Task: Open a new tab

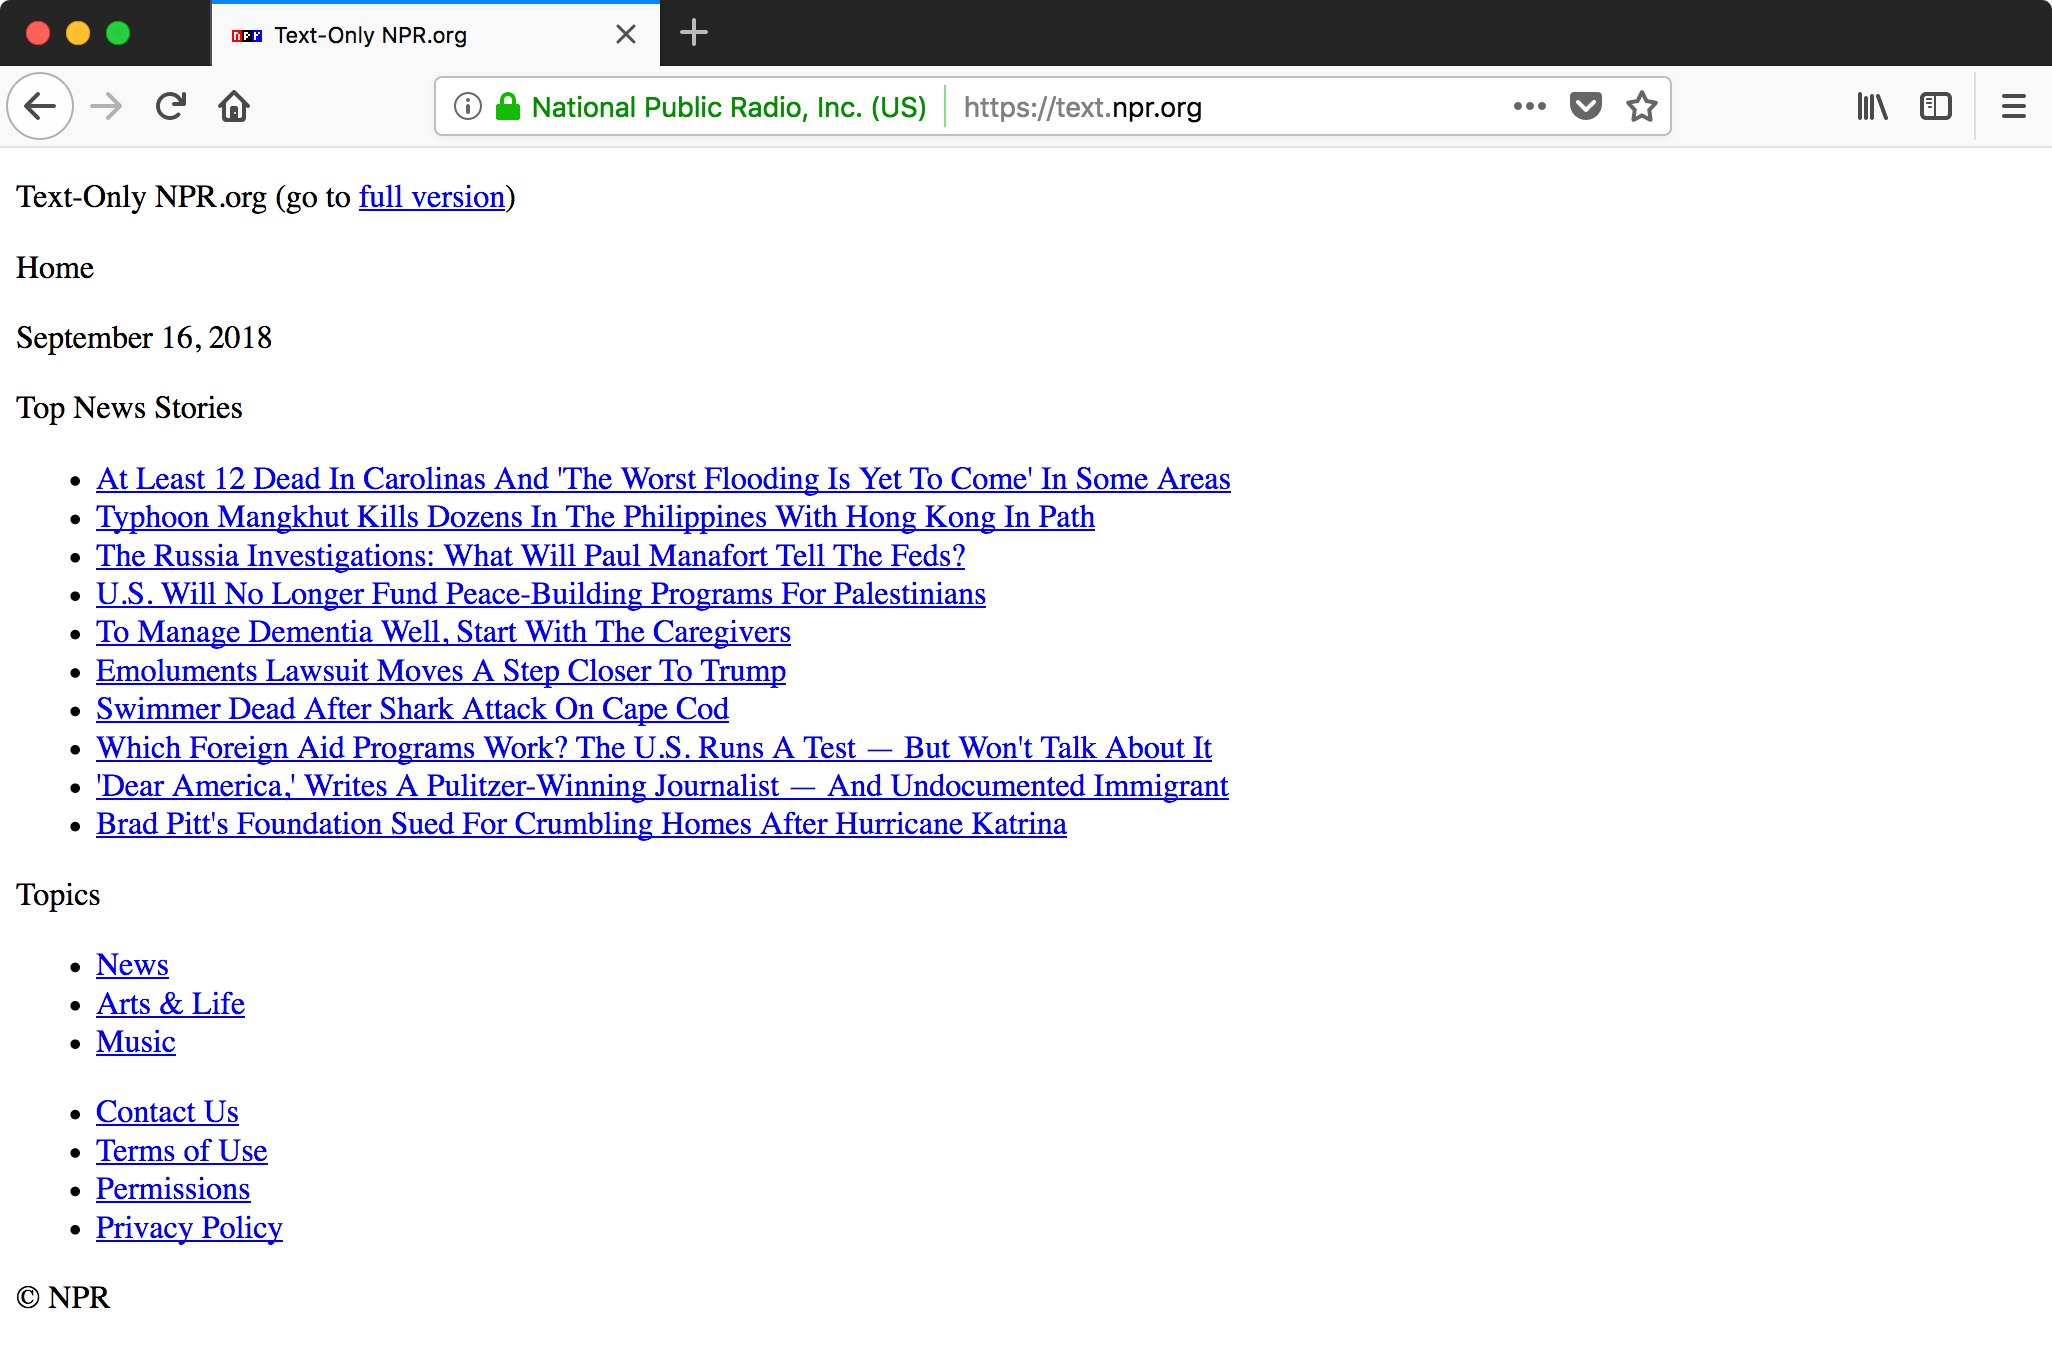Action: coord(694,34)
